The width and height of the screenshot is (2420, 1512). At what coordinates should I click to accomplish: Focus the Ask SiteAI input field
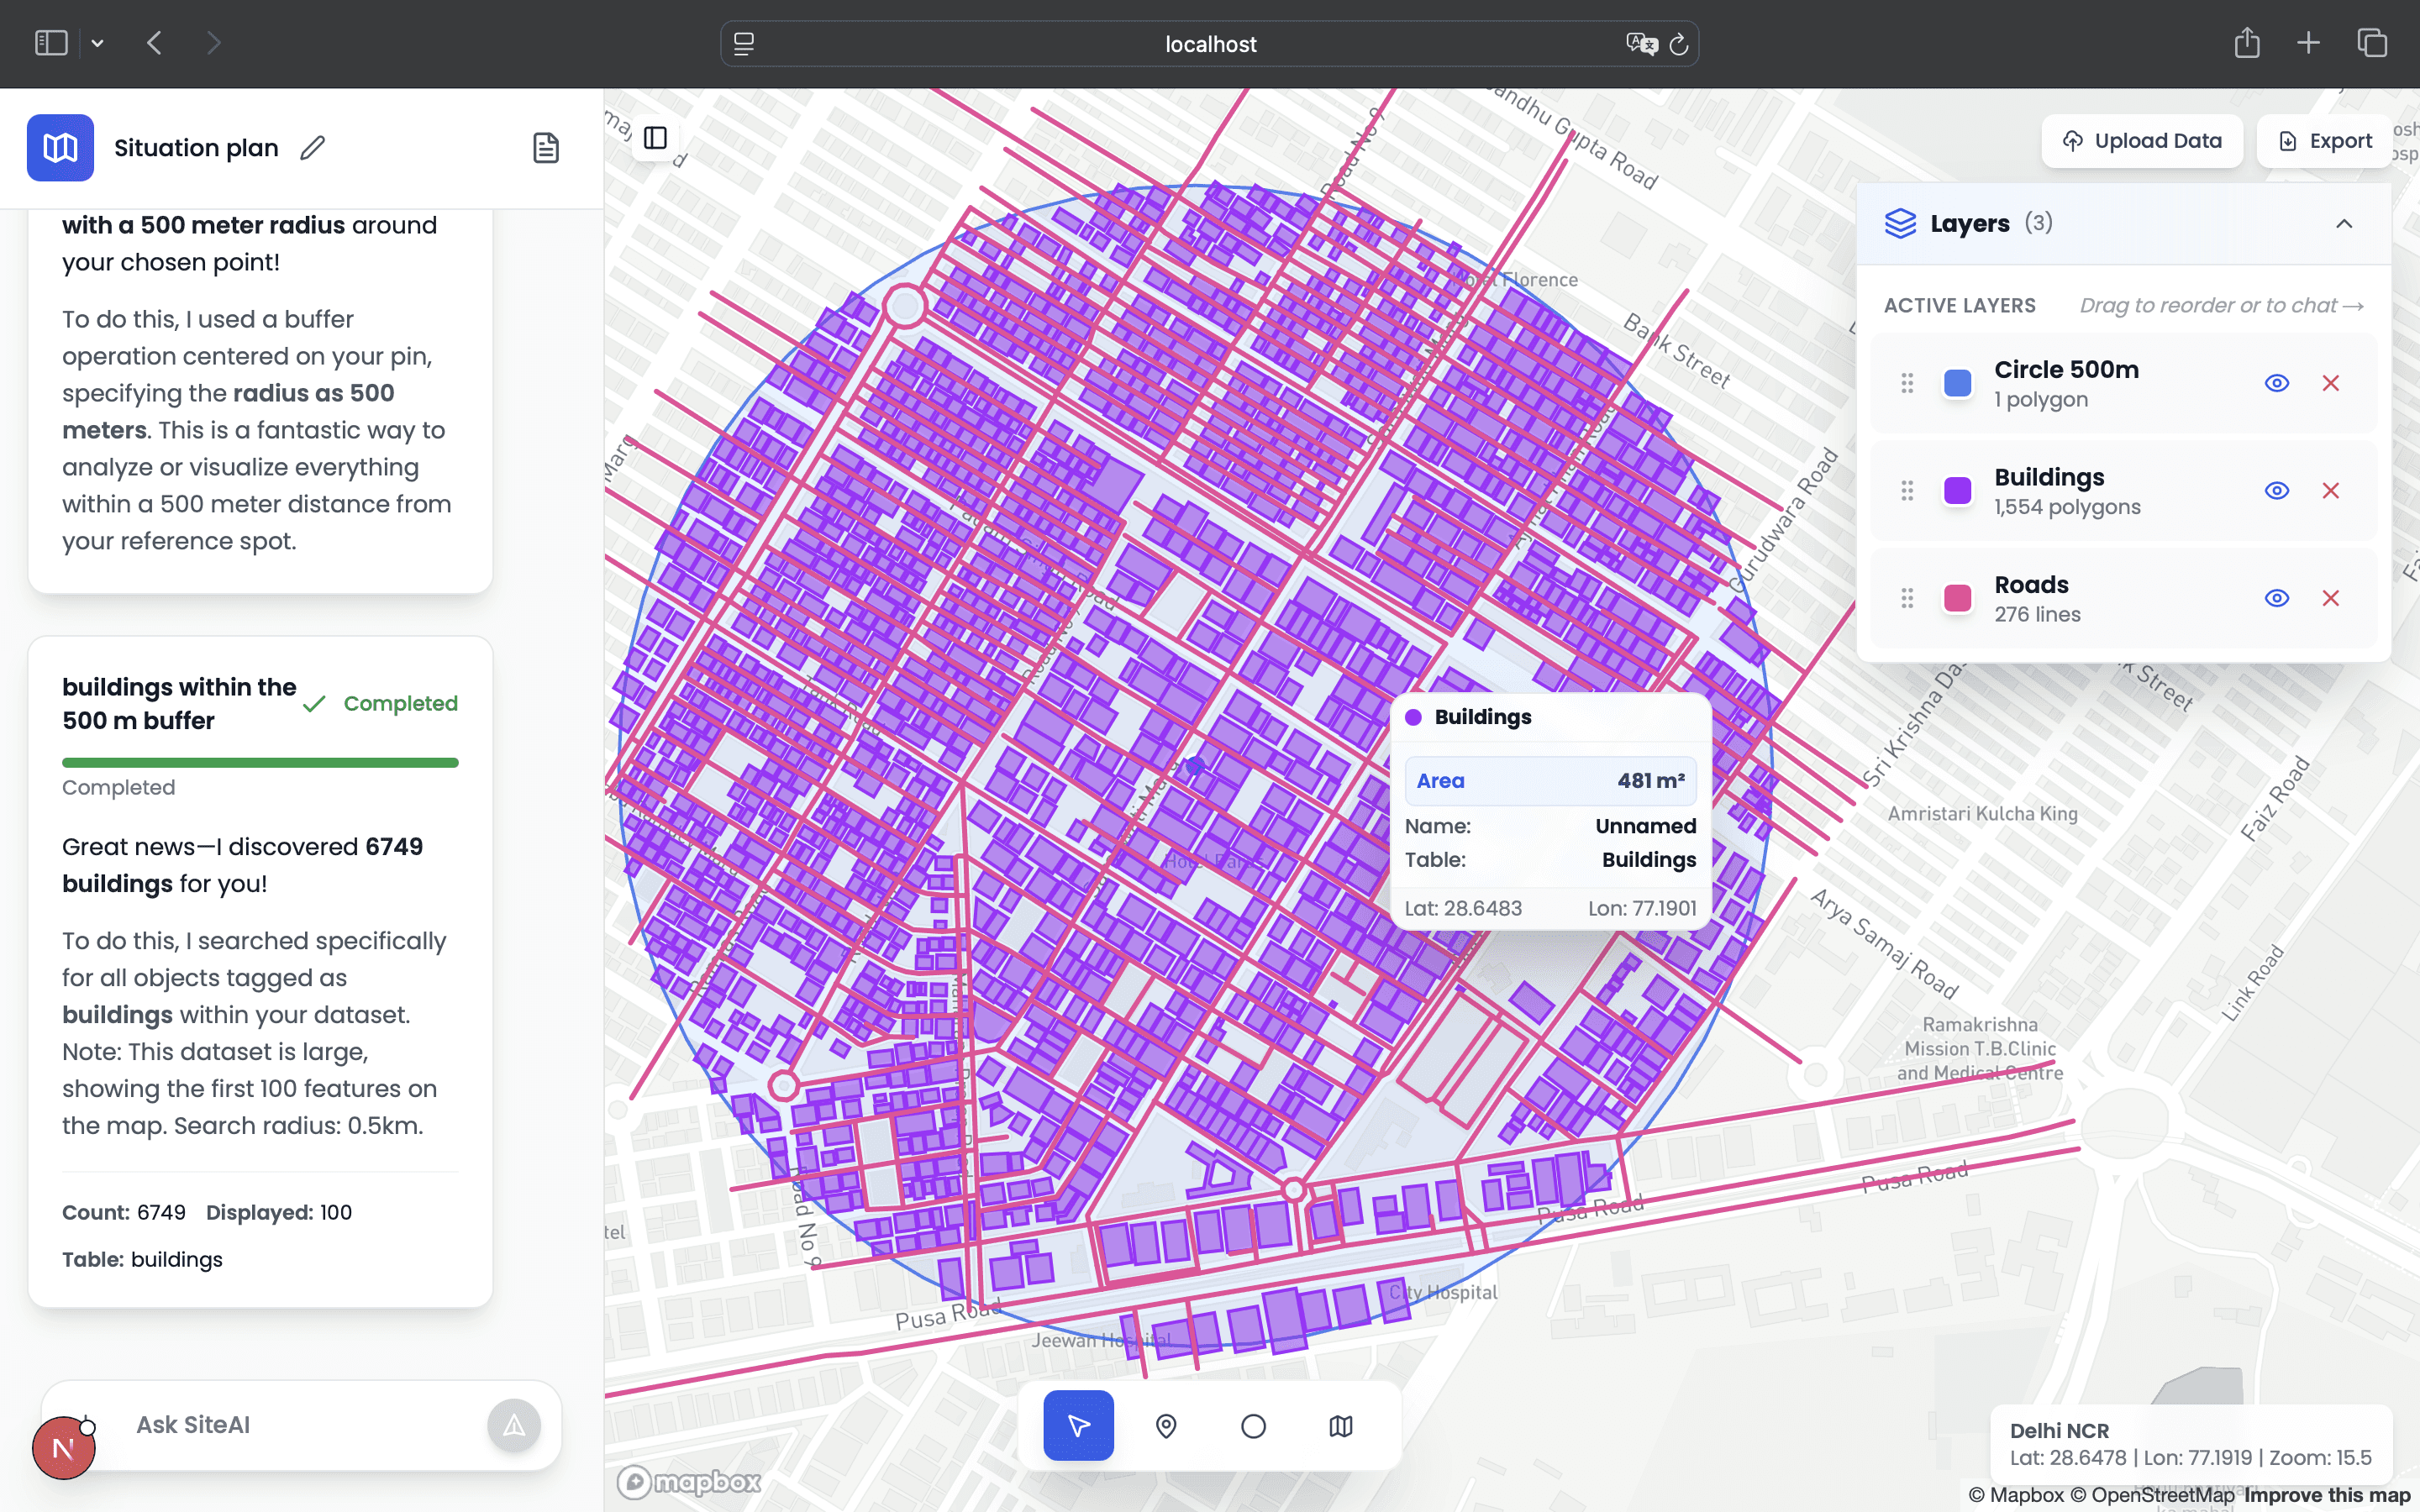(300, 1425)
